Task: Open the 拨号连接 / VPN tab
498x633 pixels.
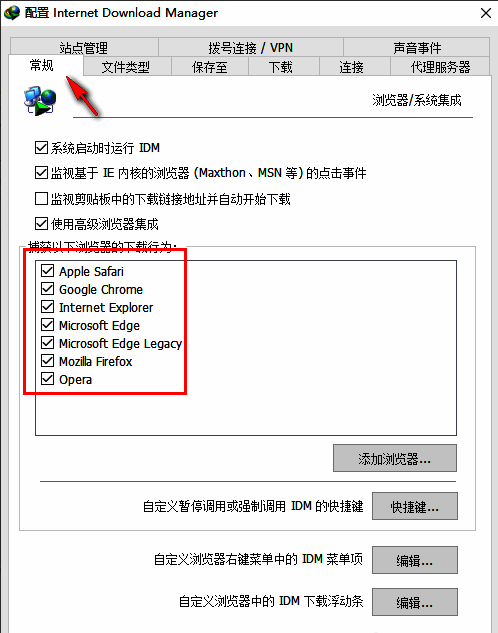Action: pos(251,48)
